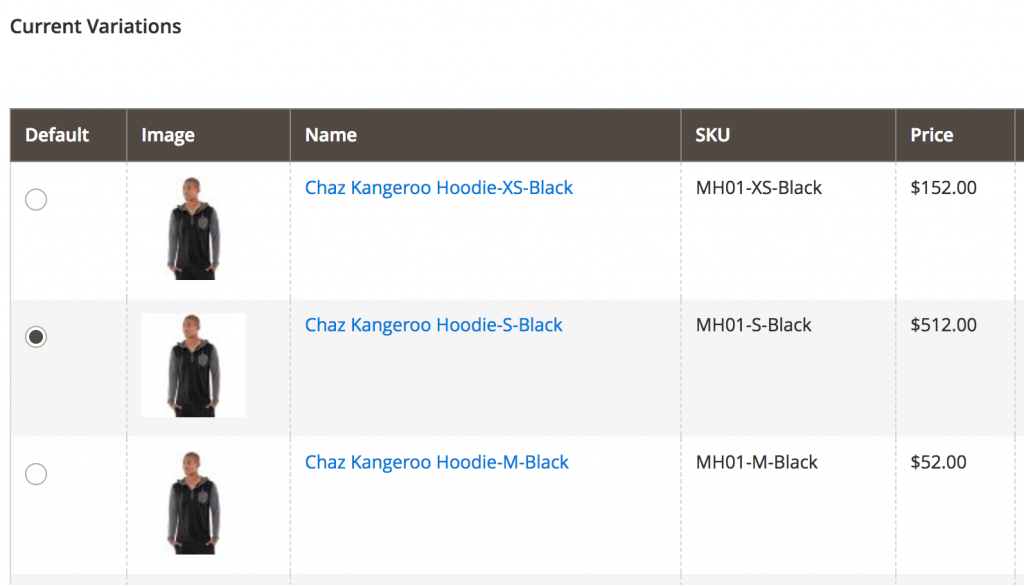Click the $512.00 price cell
This screenshot has height=585, width=1024.
[944, 325]
